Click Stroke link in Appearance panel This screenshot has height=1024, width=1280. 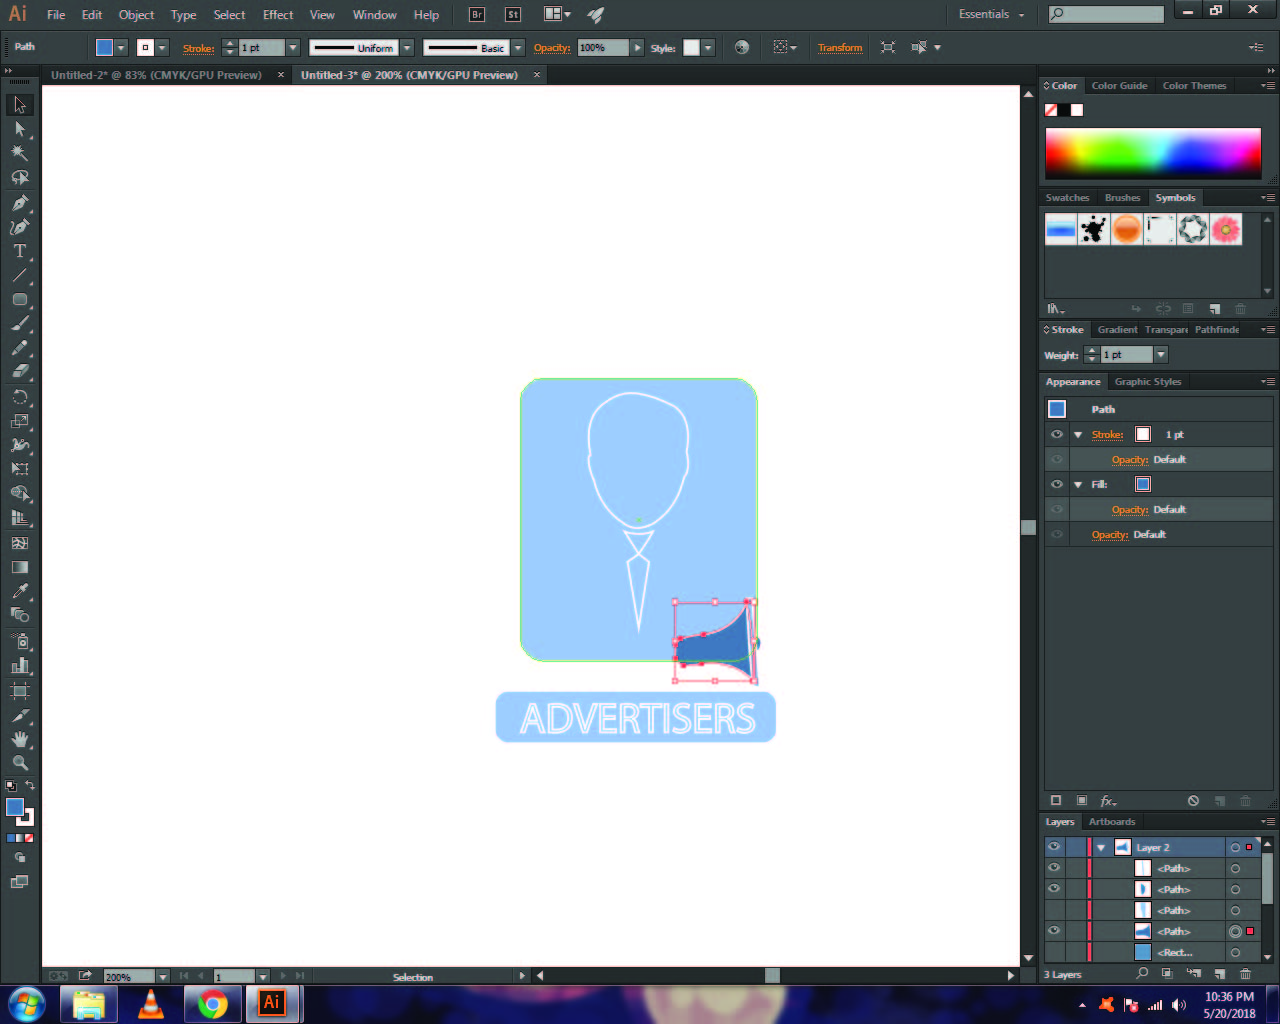coord(1107,435)
